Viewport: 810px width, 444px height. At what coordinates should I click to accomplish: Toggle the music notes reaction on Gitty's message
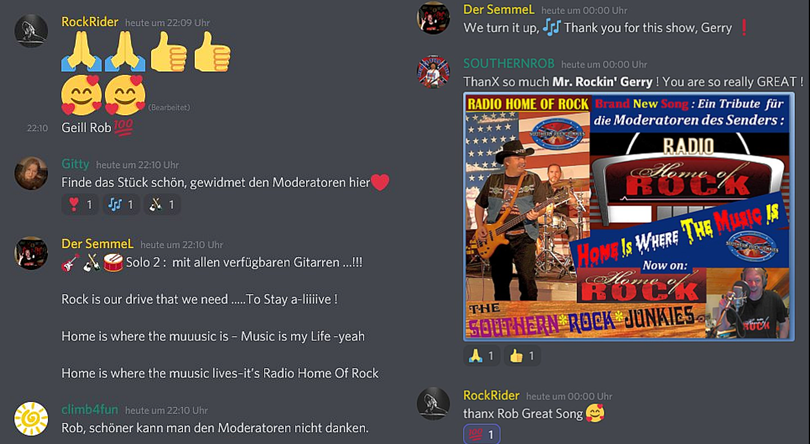(x=121, y=205)
